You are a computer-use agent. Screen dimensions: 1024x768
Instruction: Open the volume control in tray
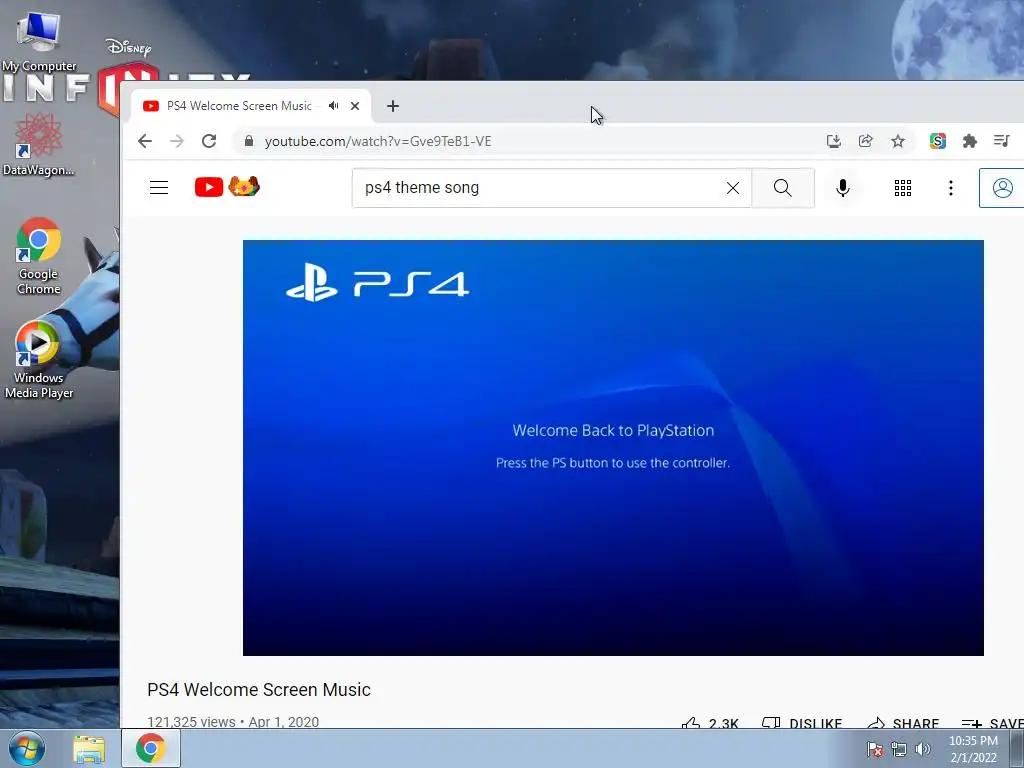coord(923,749)
